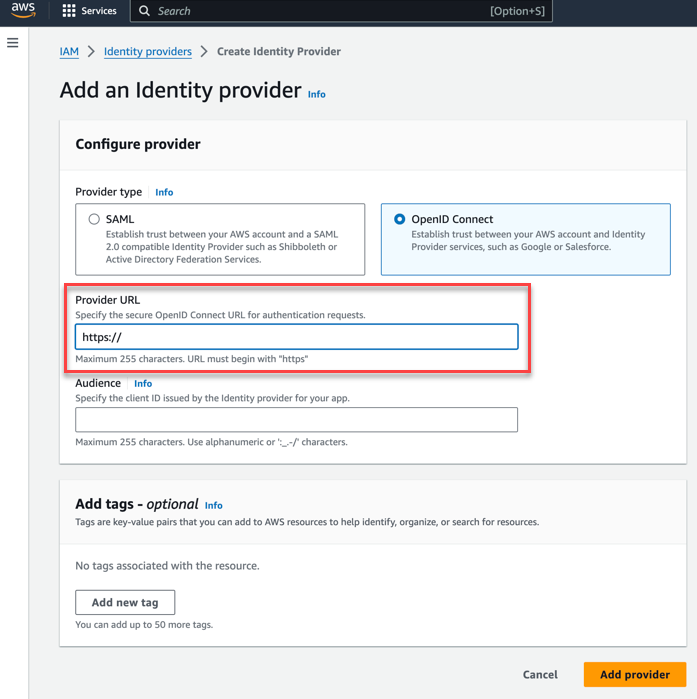Click Info link next to Add tags
Viewport: 697px width, 699px height.
tap(213, 505)
